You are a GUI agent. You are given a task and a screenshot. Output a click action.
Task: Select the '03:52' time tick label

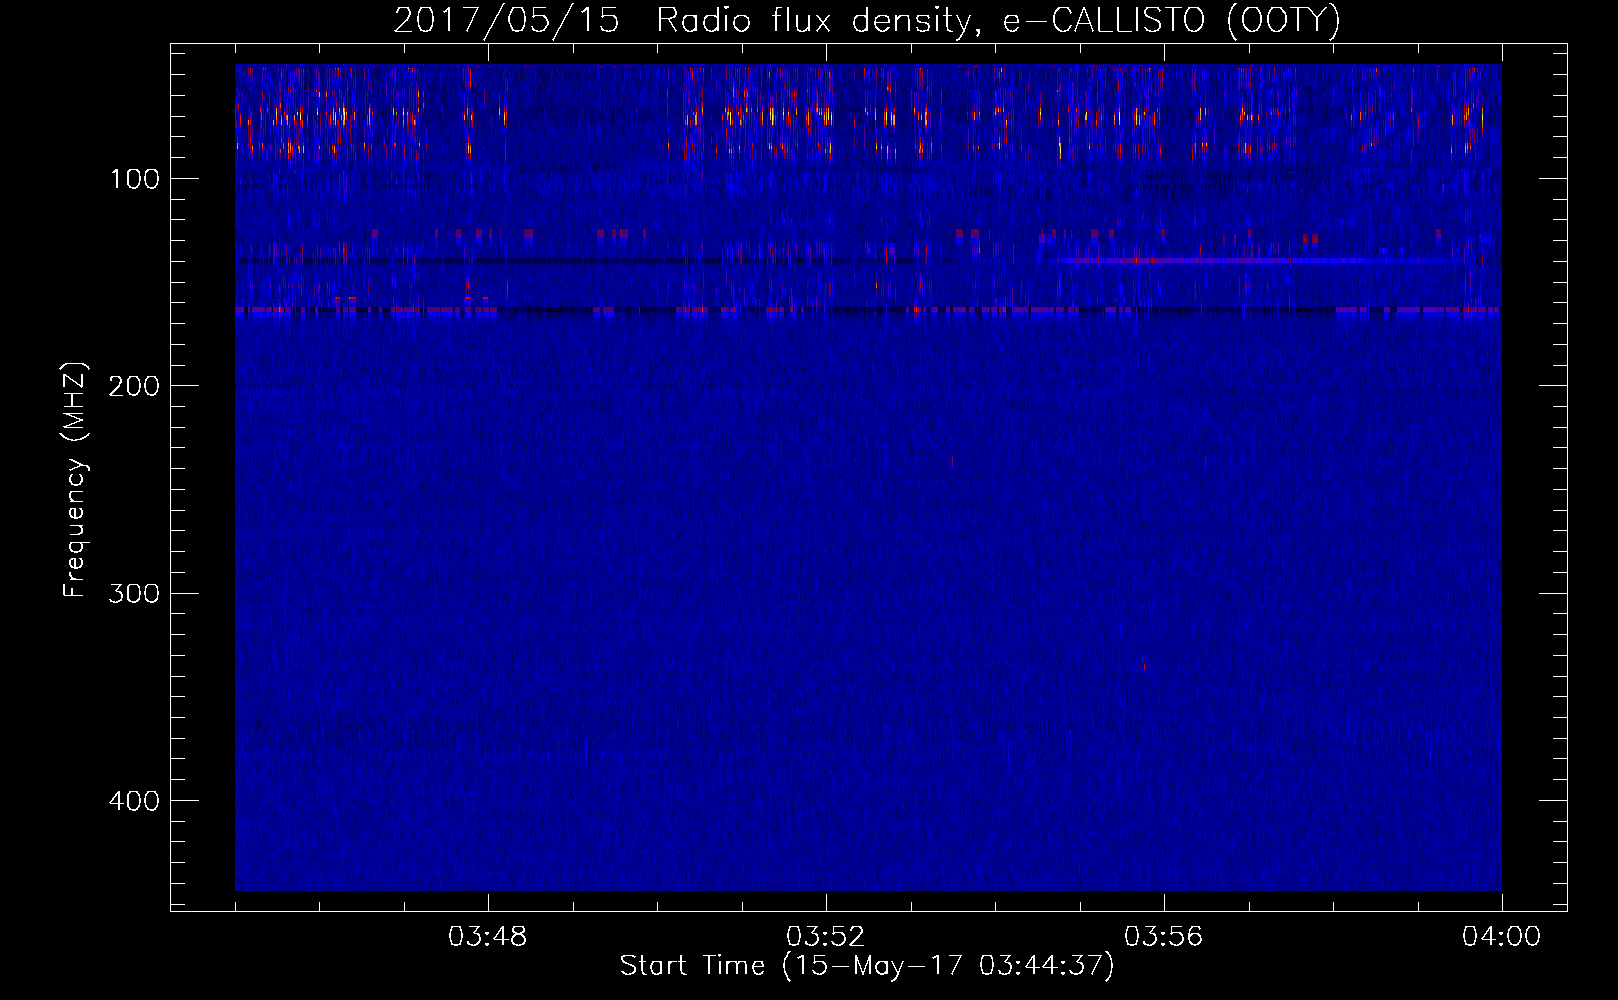826,937
